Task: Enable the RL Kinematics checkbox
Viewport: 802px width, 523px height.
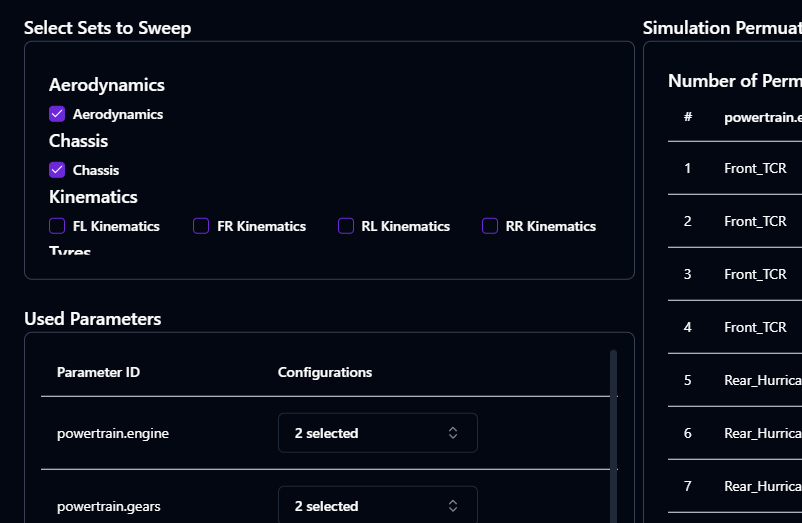Action: point(346,226)
